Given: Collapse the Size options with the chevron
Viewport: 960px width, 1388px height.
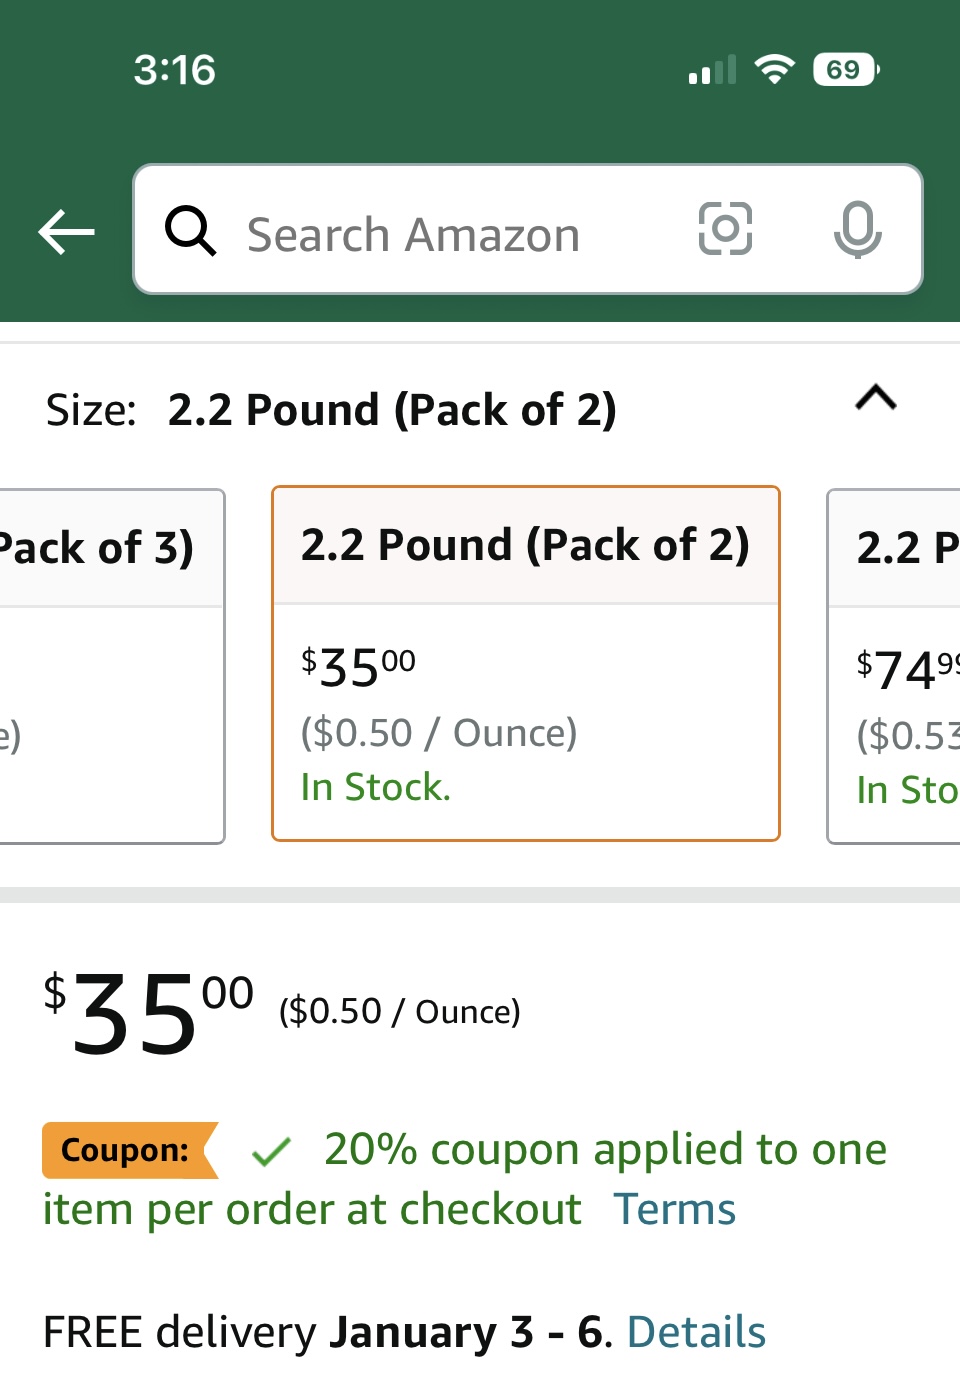Looking at the screenshot, I should click(876, 399).
